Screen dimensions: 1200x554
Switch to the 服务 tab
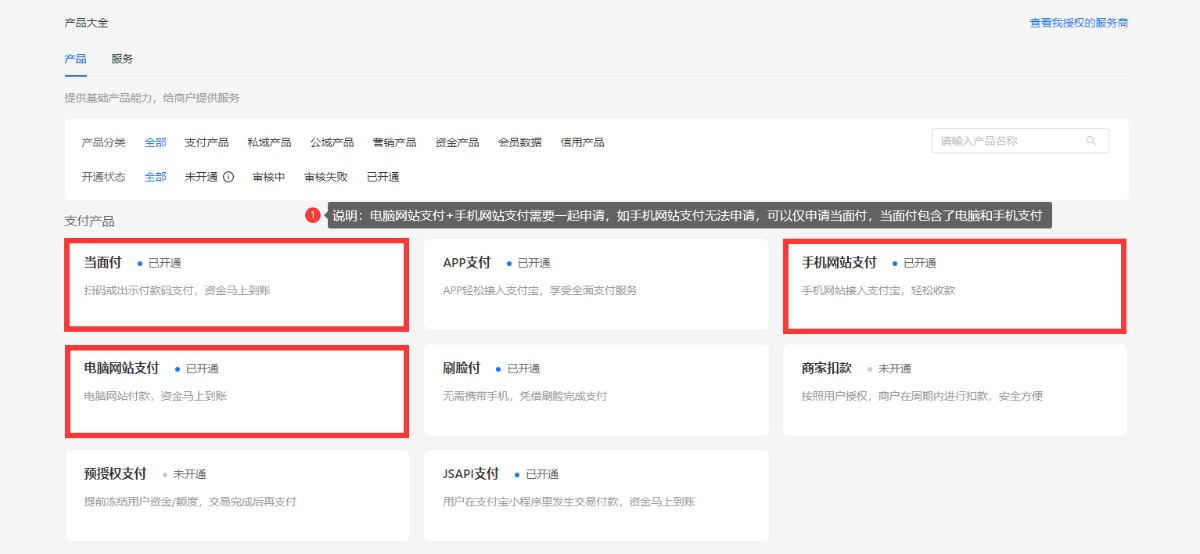(x=122, y=59)
